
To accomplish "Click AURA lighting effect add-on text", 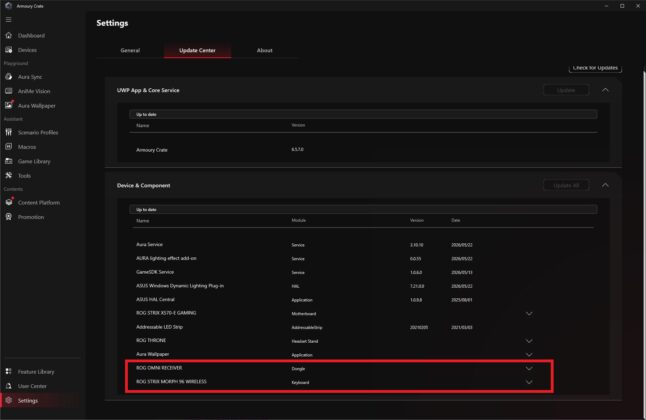I will (x=166, y=258).
